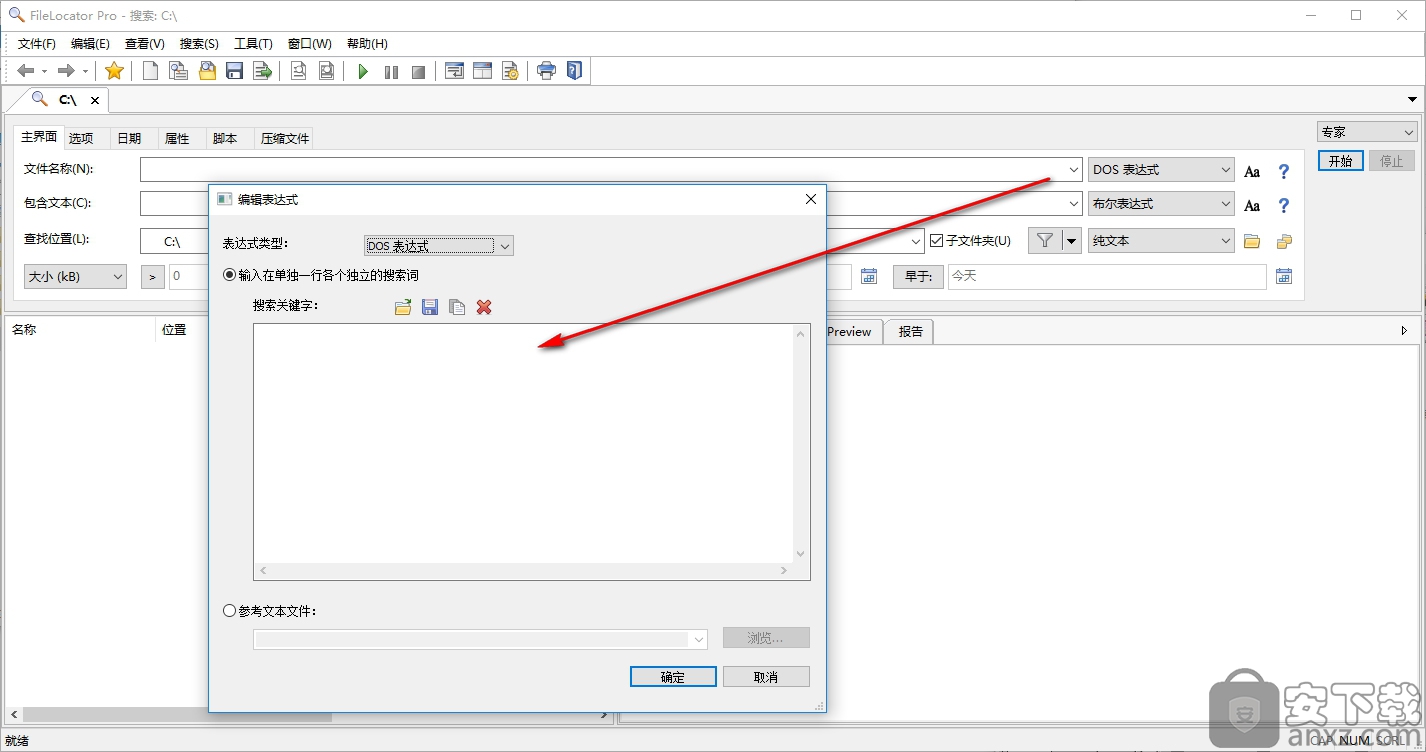Open favorites via the star toolbar icon
This screenshot has width=1426, height=752.
click(x=114, y=71)
